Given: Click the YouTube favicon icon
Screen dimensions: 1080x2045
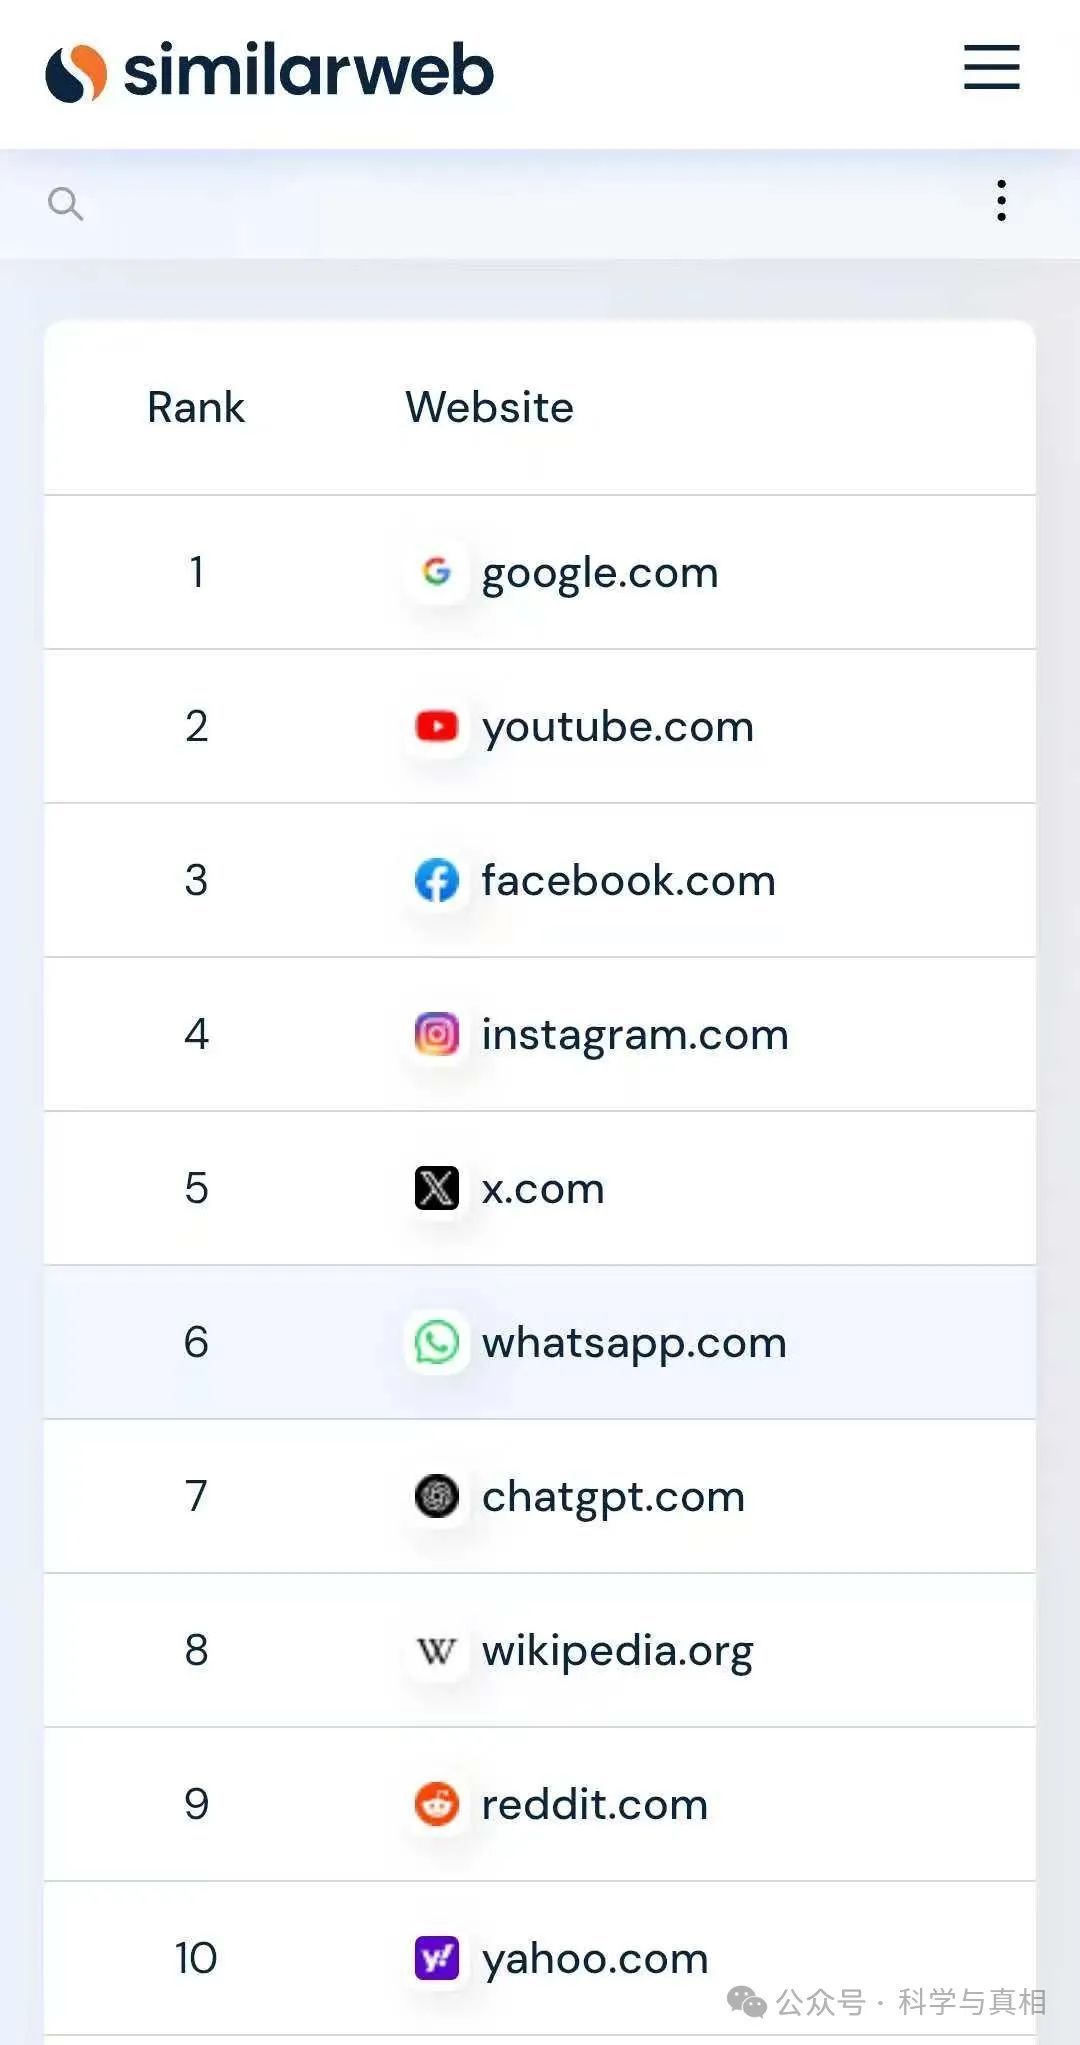Looking at the screenshot, I should coord(436,726).
